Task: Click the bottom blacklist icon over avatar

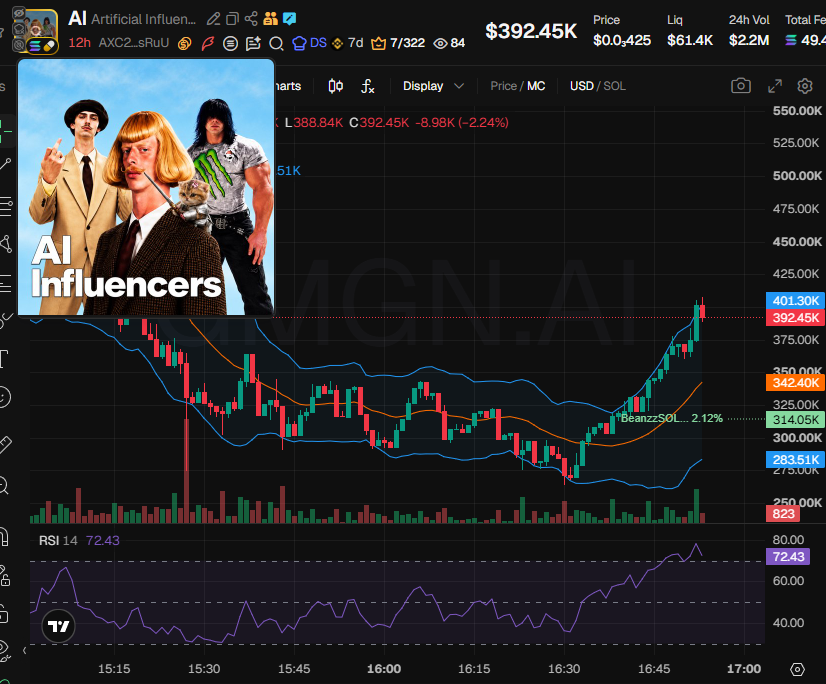Action: tap(19, 45)
